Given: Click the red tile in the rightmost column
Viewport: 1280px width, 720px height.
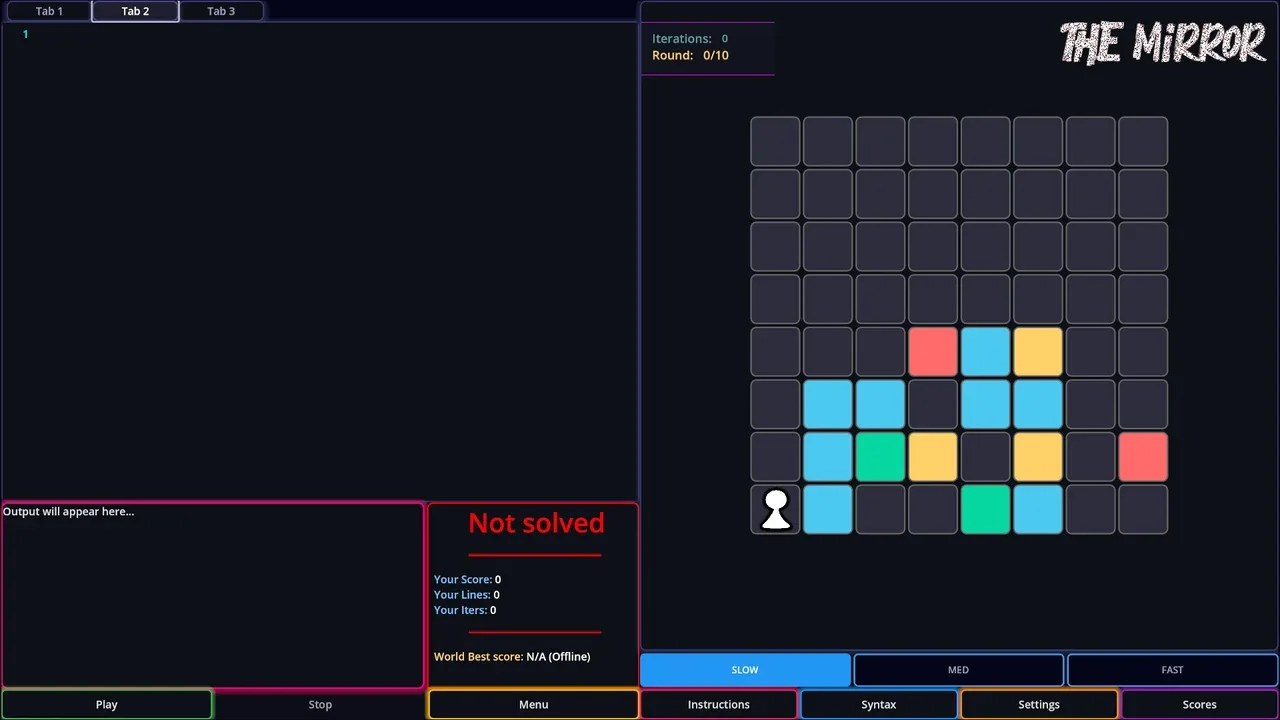Looking at the screenshot, I should tap(1142, 457).
